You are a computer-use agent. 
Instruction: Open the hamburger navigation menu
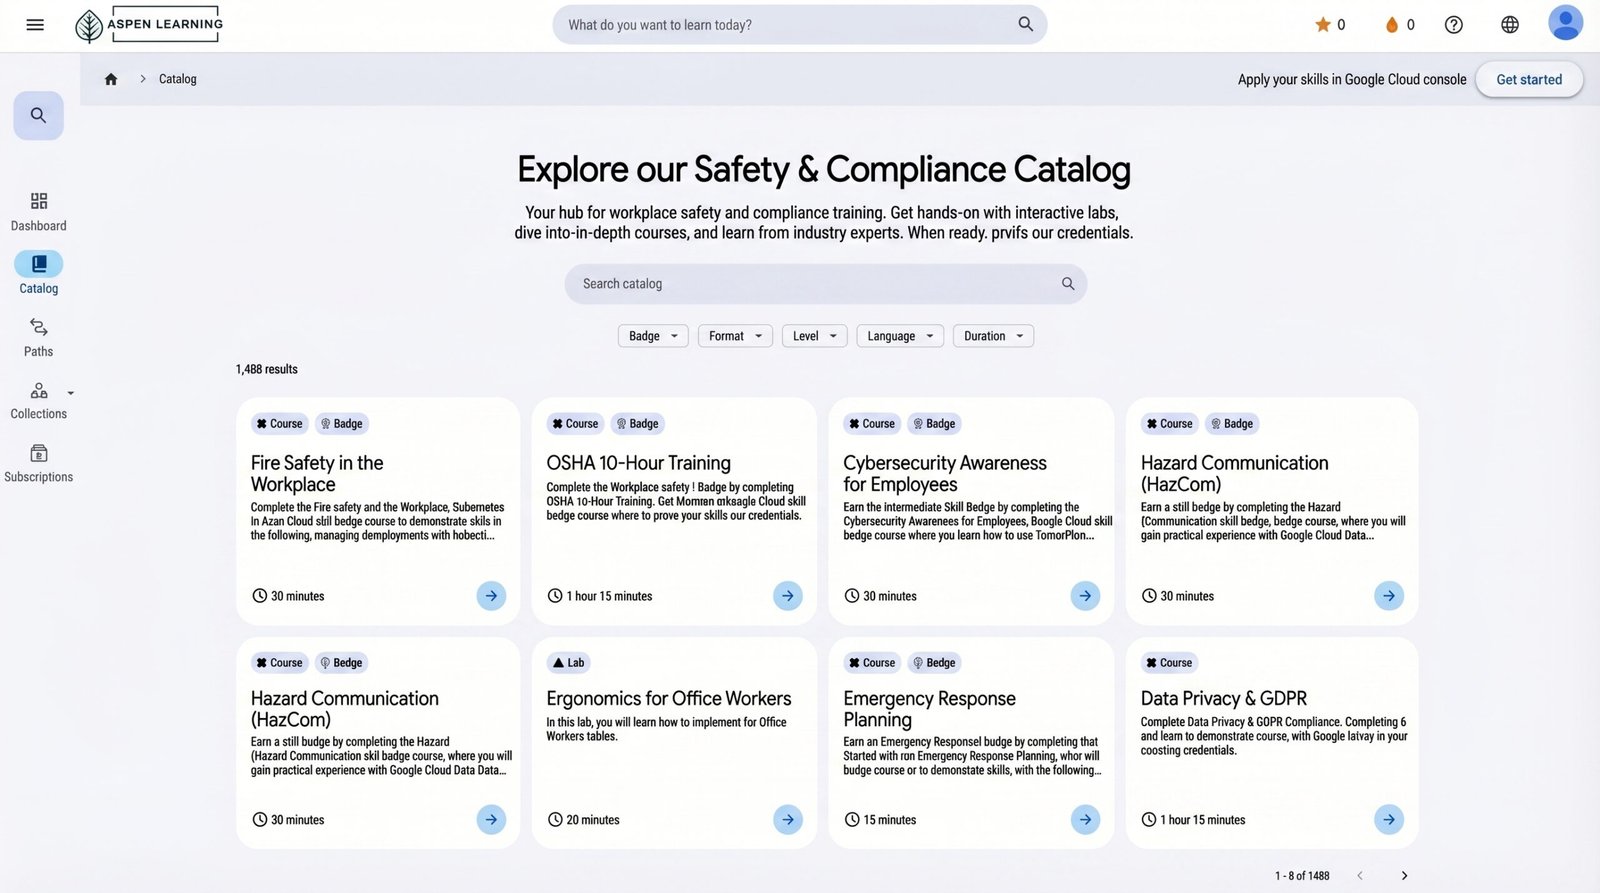pyautogui.click(x=35, y=25)
